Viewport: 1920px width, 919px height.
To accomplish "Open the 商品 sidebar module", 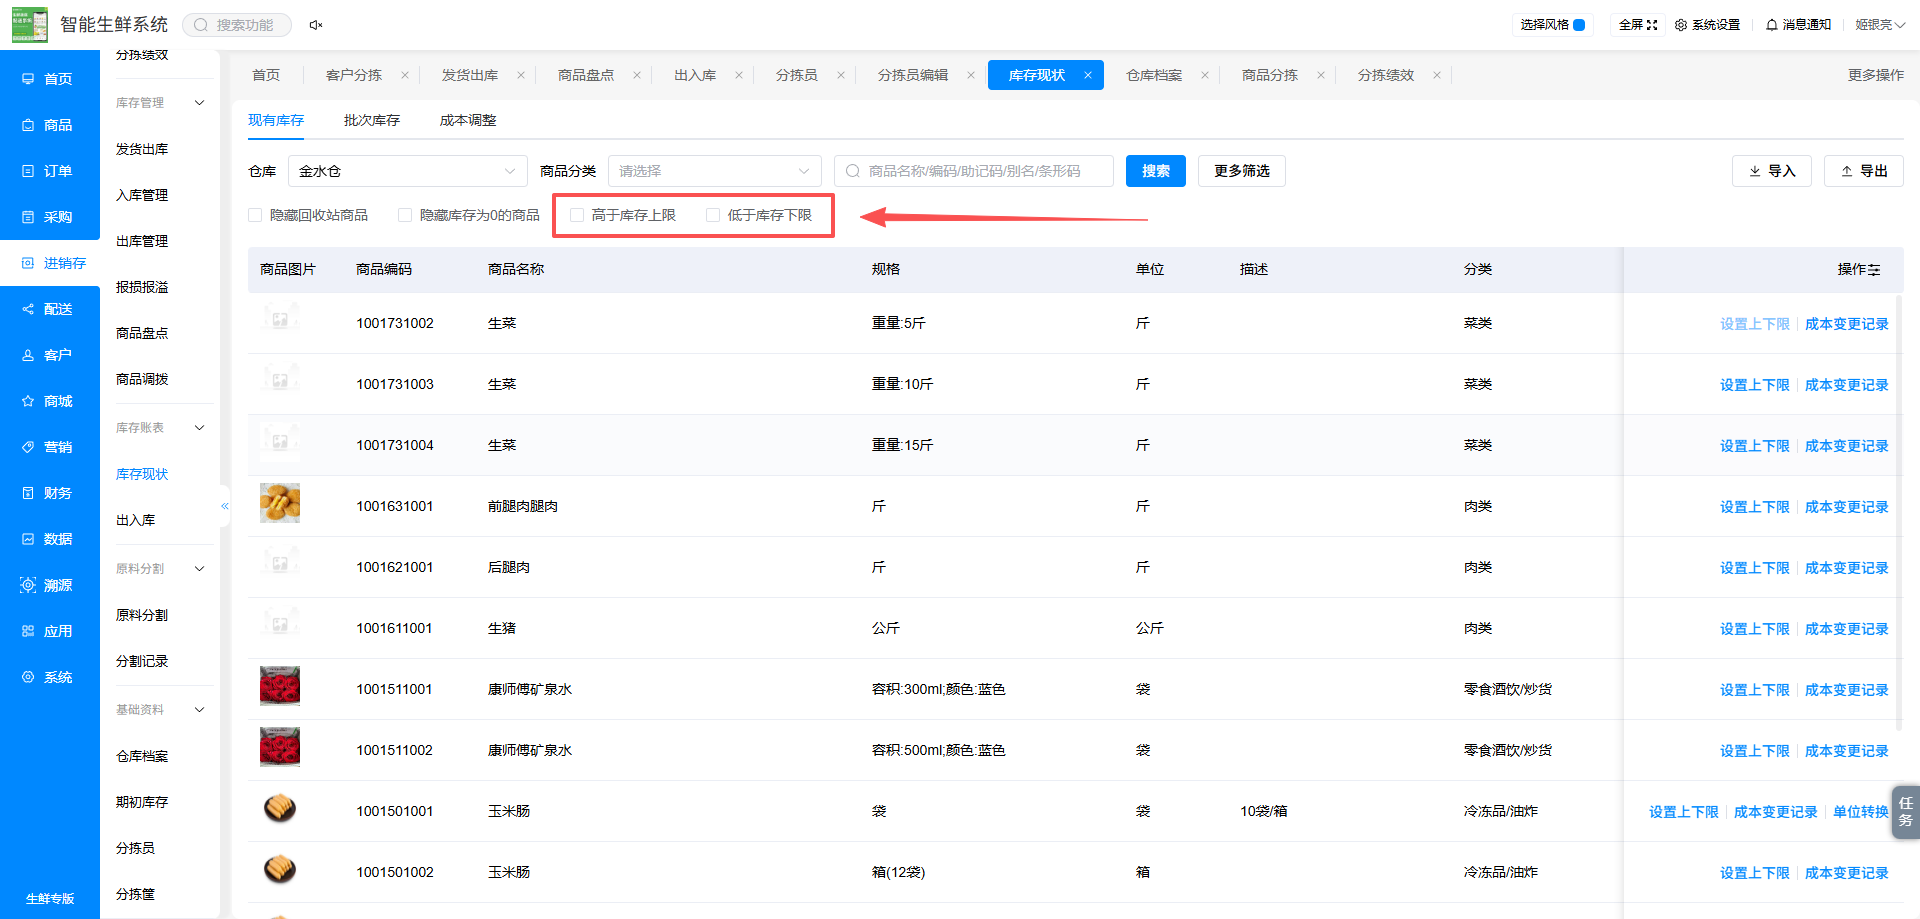I will 48,125.
